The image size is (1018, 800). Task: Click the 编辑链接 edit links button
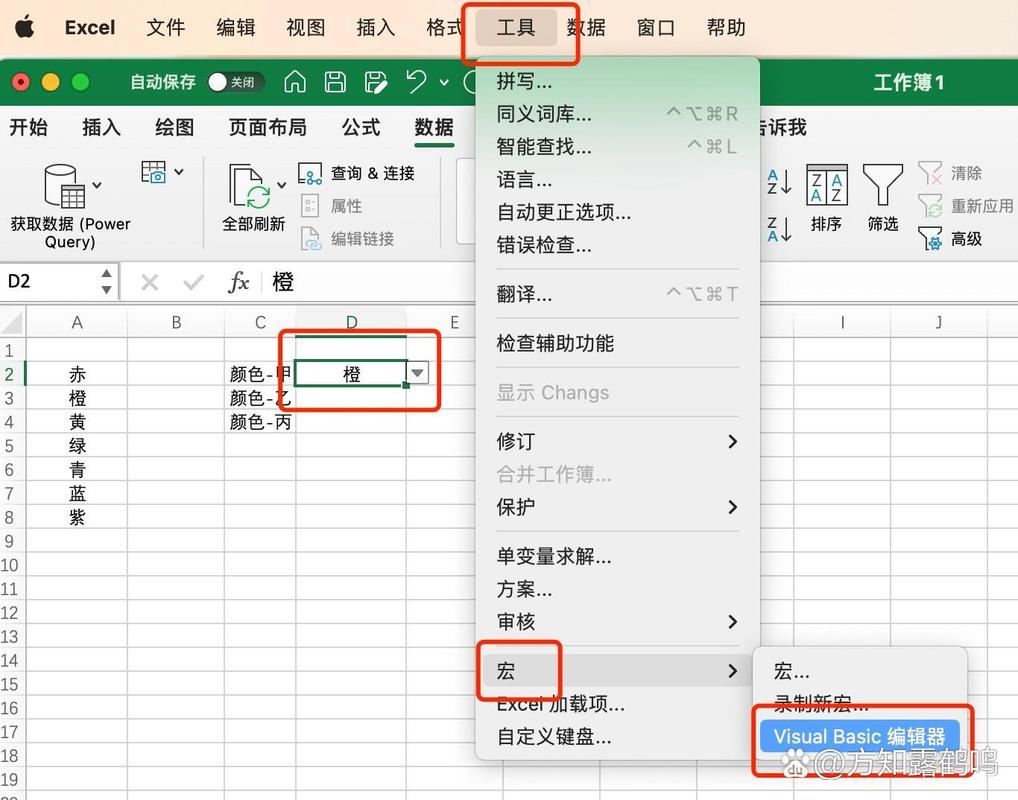coord(347,239)
